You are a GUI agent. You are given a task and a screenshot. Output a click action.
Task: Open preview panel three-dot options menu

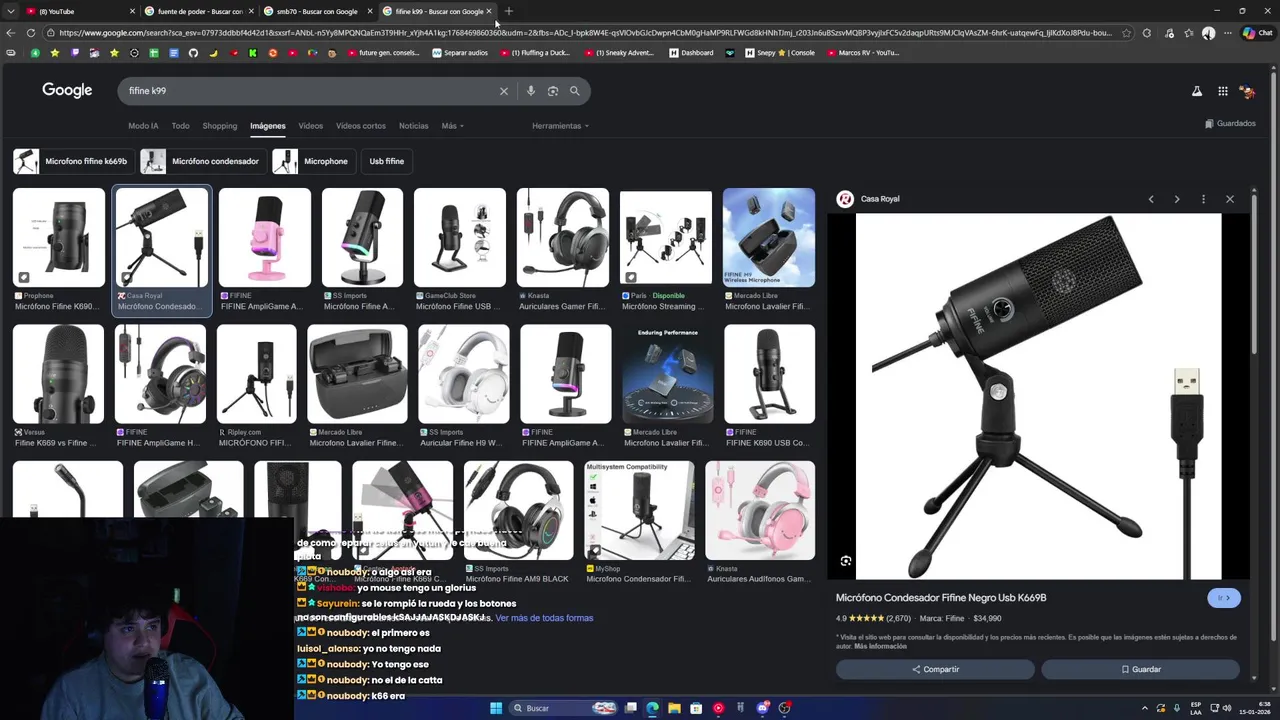pyautogui.click(x=1203, y=199)
